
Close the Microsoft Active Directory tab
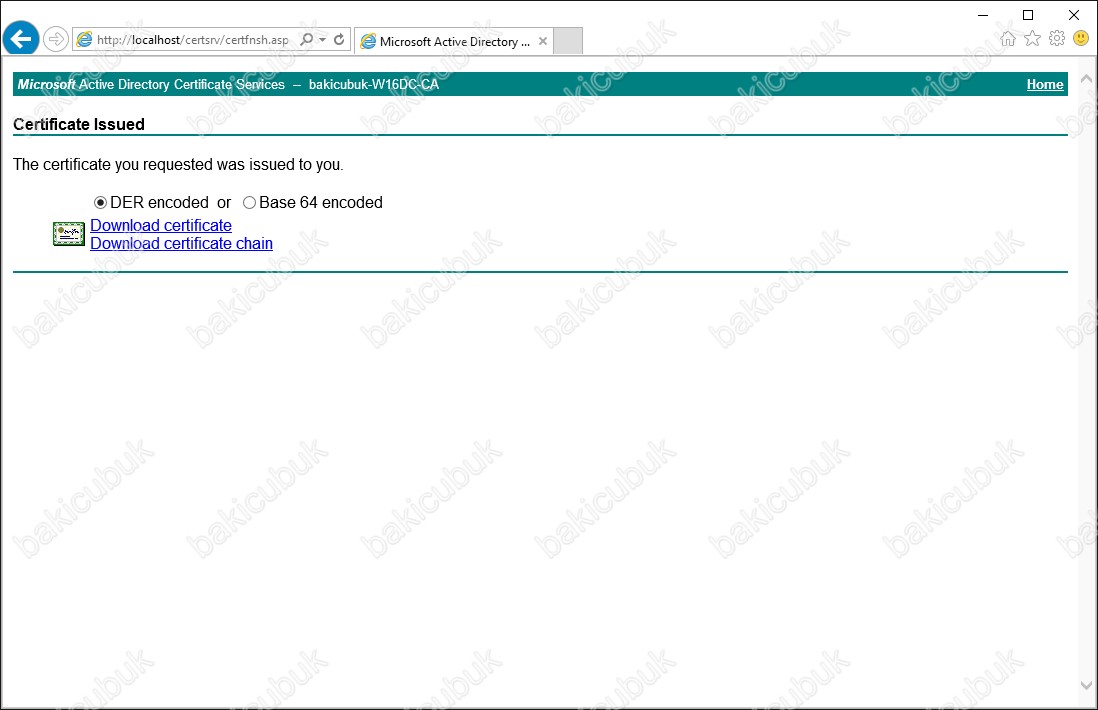(543, 41)
